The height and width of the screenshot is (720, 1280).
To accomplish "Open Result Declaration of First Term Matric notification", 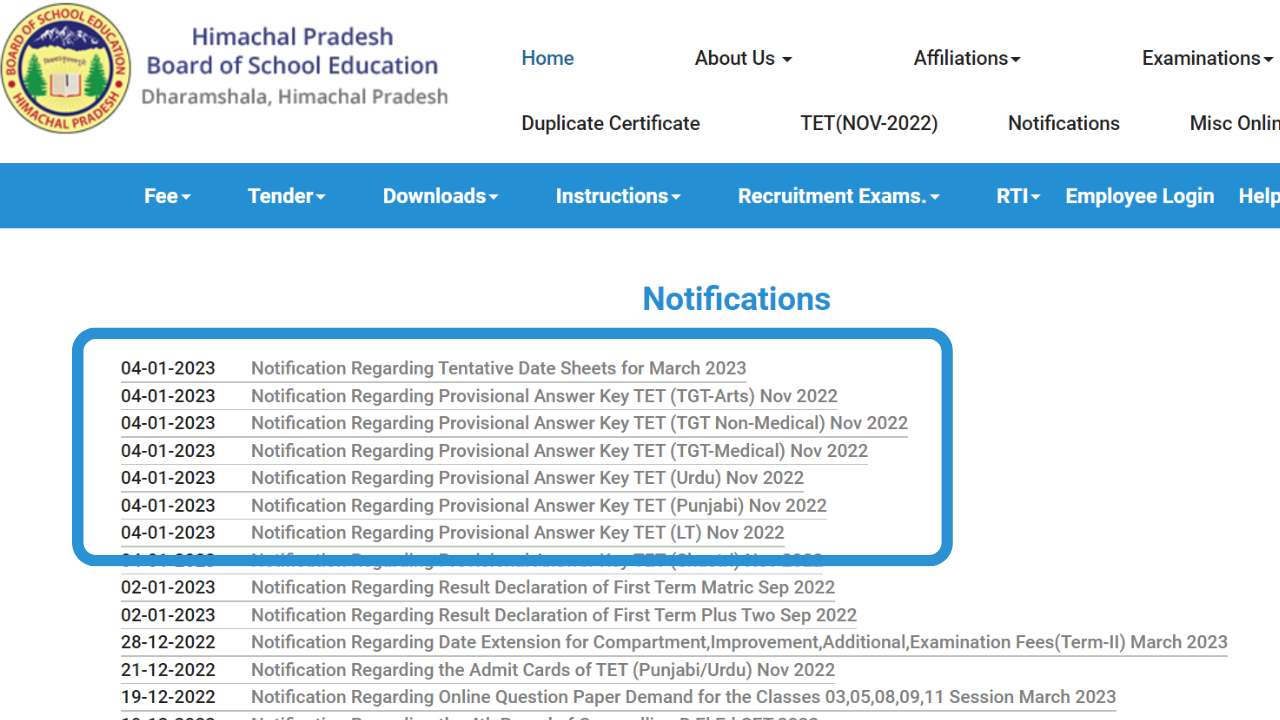I will tap(542, 587).
